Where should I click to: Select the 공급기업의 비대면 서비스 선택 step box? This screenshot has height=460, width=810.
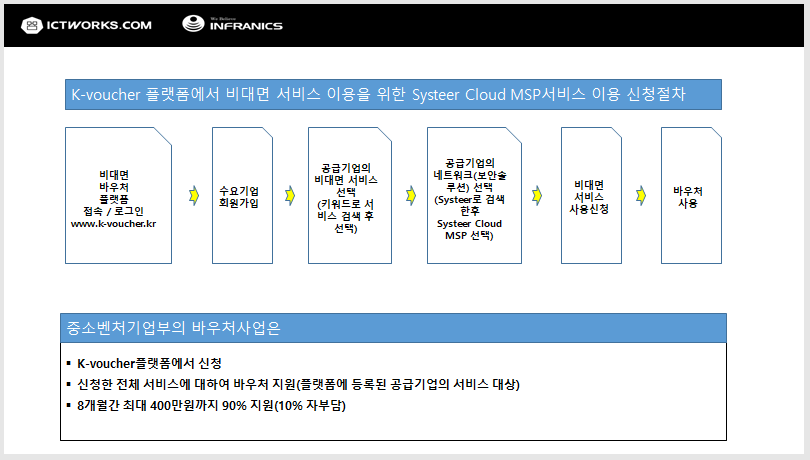350,195
